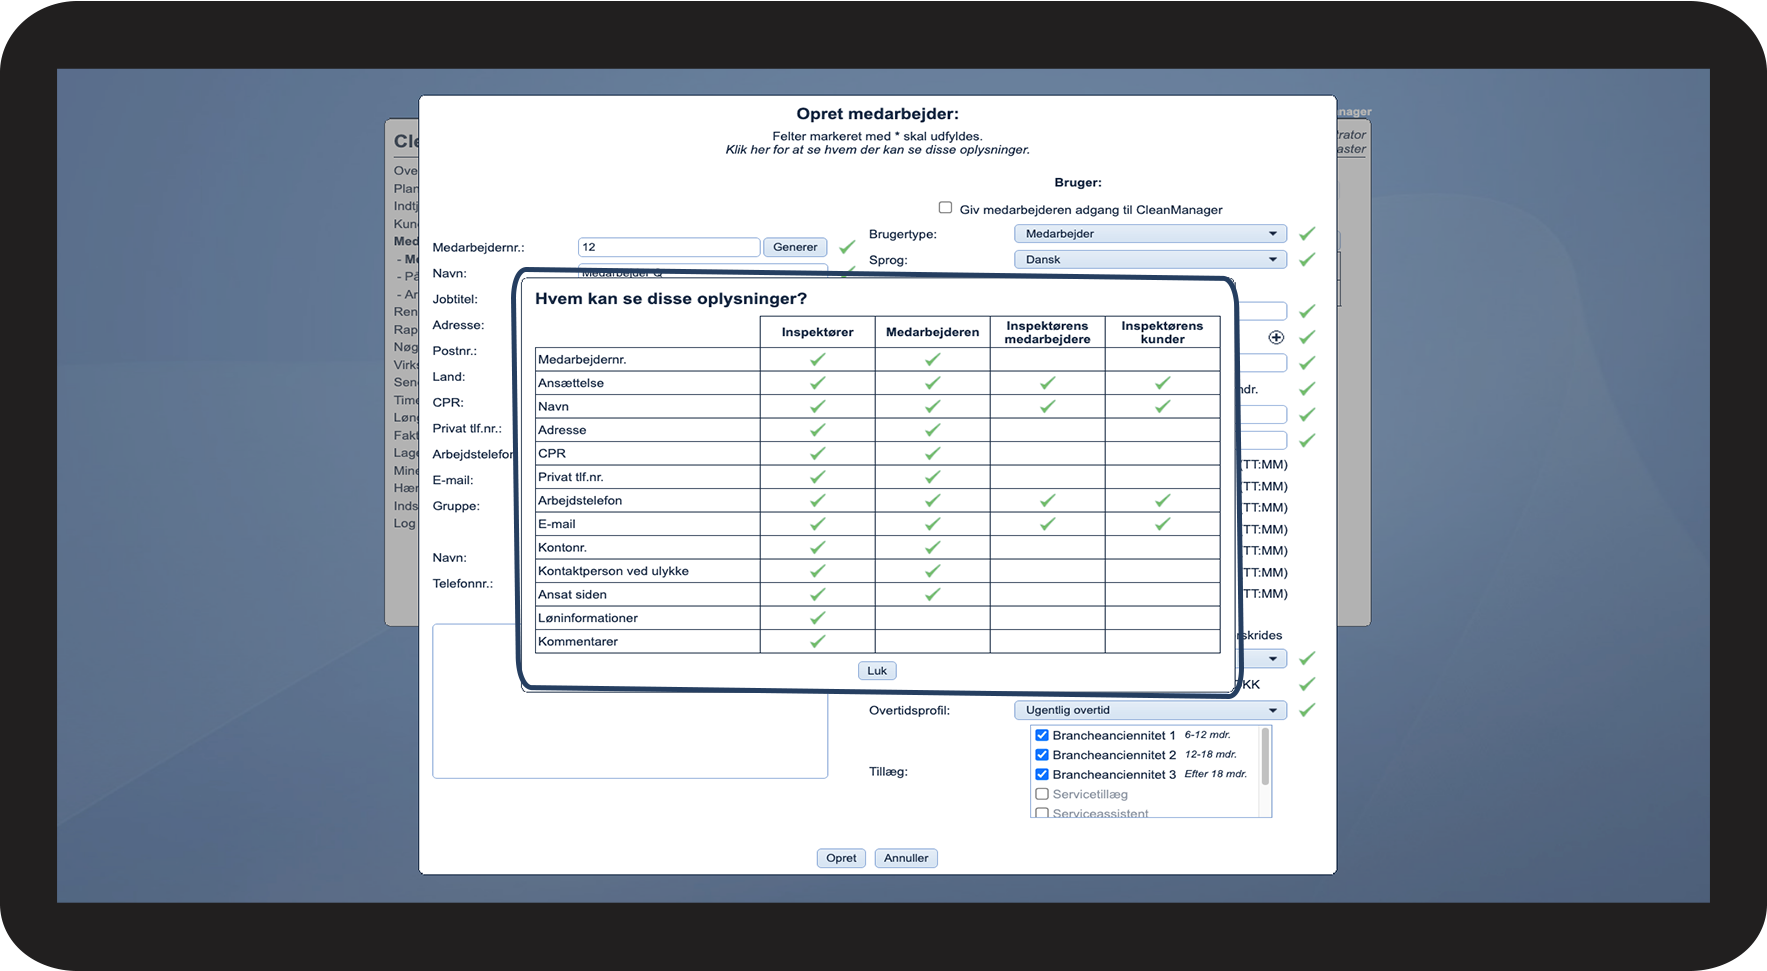
Task: Click Privat tlf.nr. checkmark in Medarbejderen column
Action: click(933, 477)
